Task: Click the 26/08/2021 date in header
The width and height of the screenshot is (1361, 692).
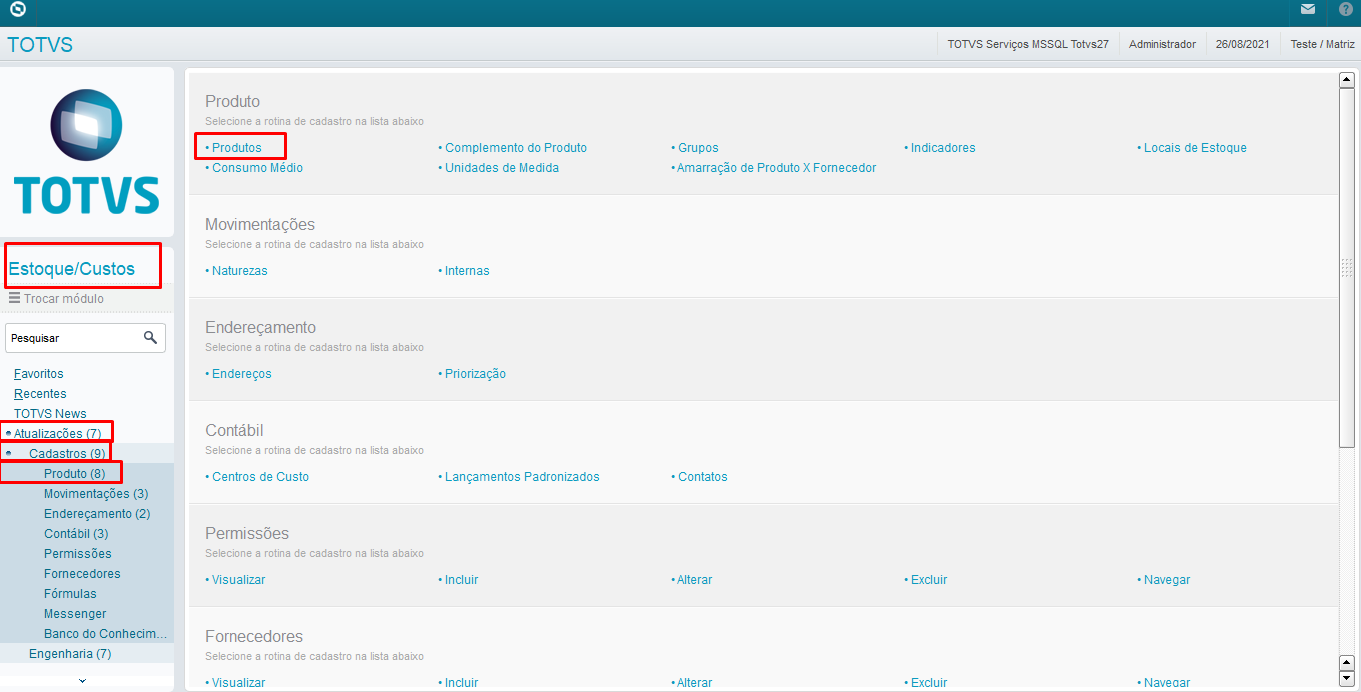Action: [x=1243, y=44]
